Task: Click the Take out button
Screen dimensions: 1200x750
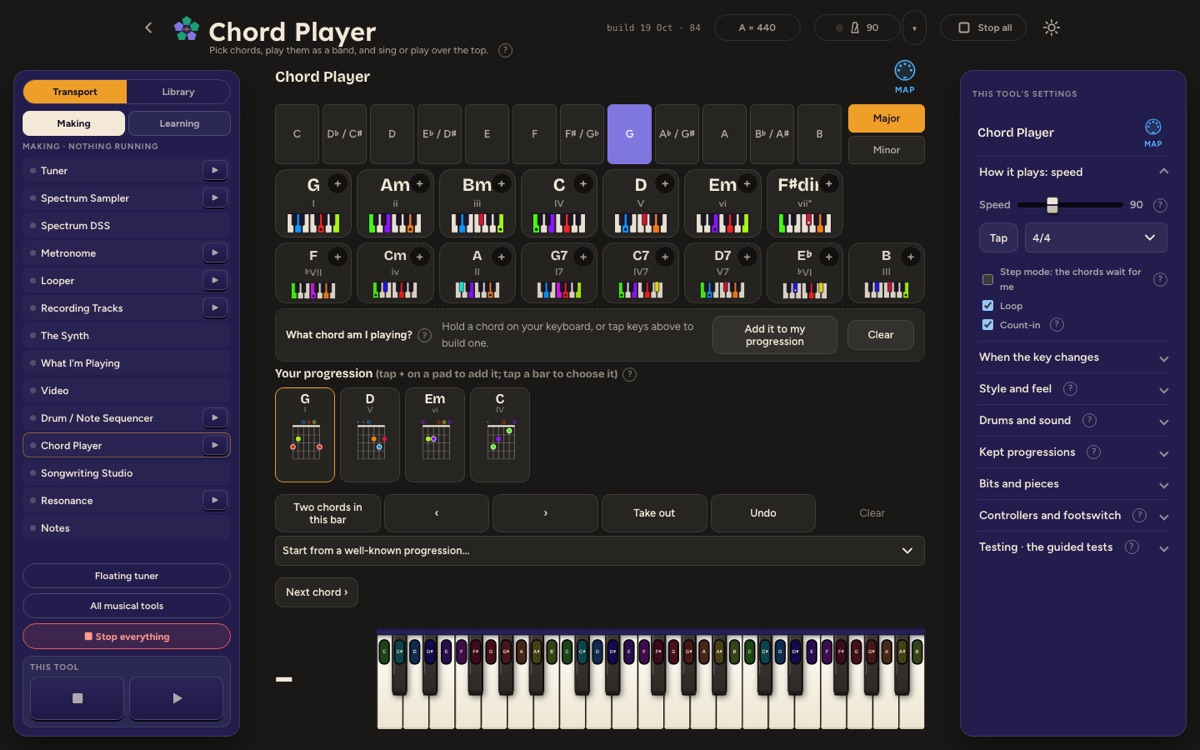Action: point(654,513)
